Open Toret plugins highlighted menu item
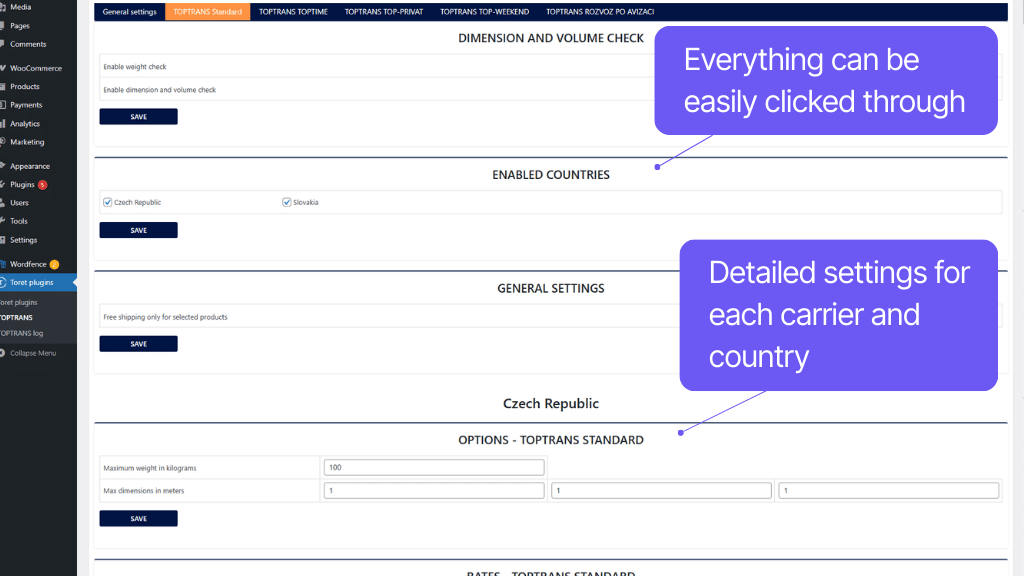Viewport: 1024px width, 576px height. (x=38, y=283)
